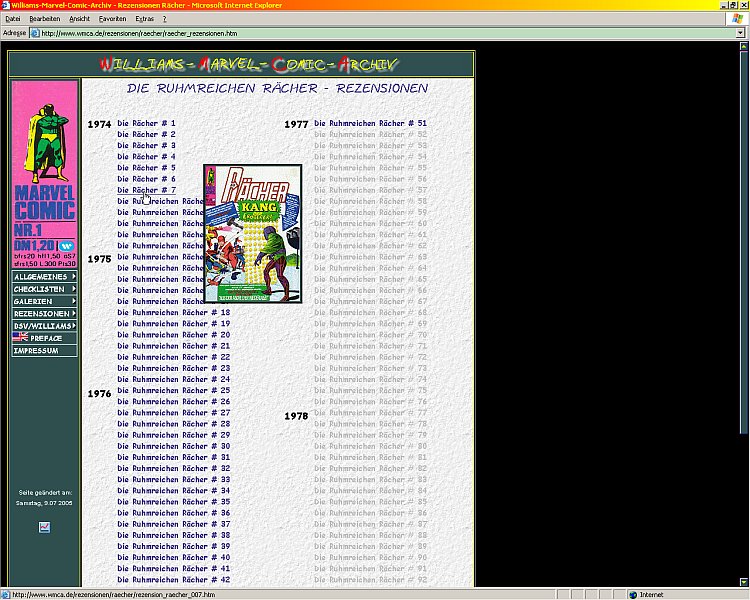This screenshot has width=750, height=600.
Task: Open review Die Rächer # 6
Action: point(146,179)
